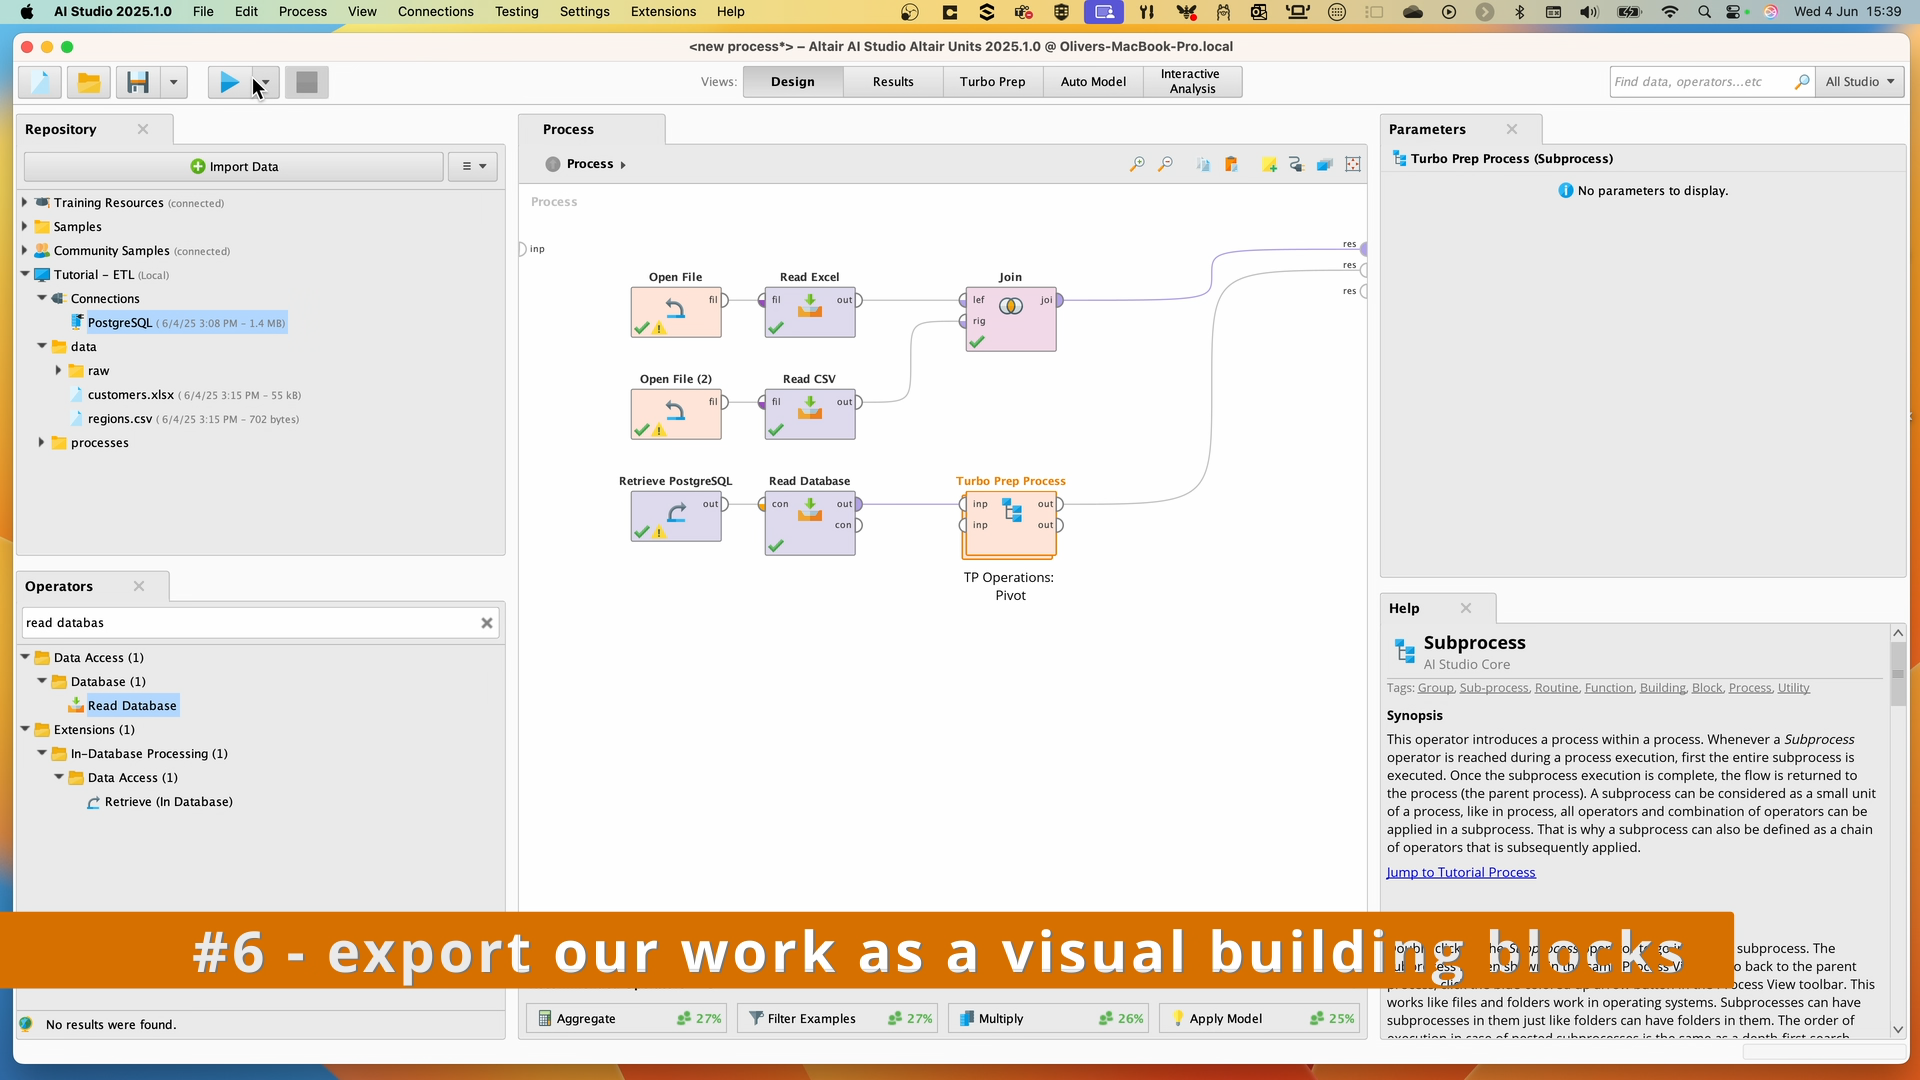This screenshot has height=1080, width=1920.
Task: Paste operators from the clipboard
Action: tap(1233, 163)
